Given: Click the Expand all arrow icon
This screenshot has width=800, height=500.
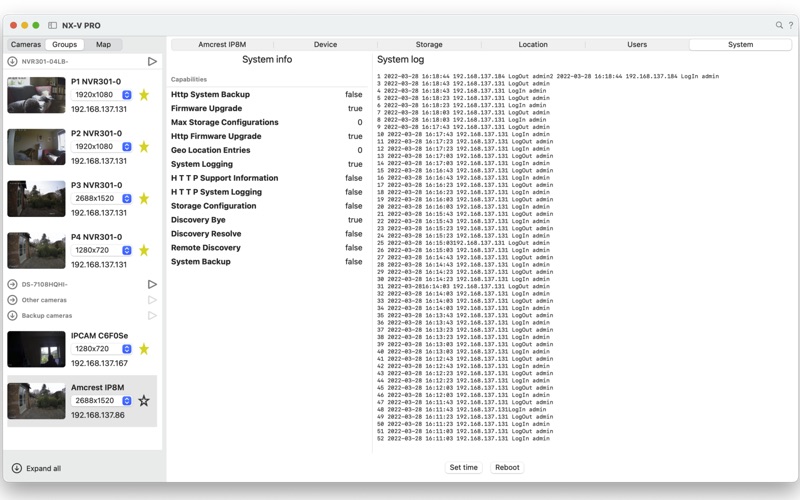Looking at the screenshot, I should tap(16, 468).
